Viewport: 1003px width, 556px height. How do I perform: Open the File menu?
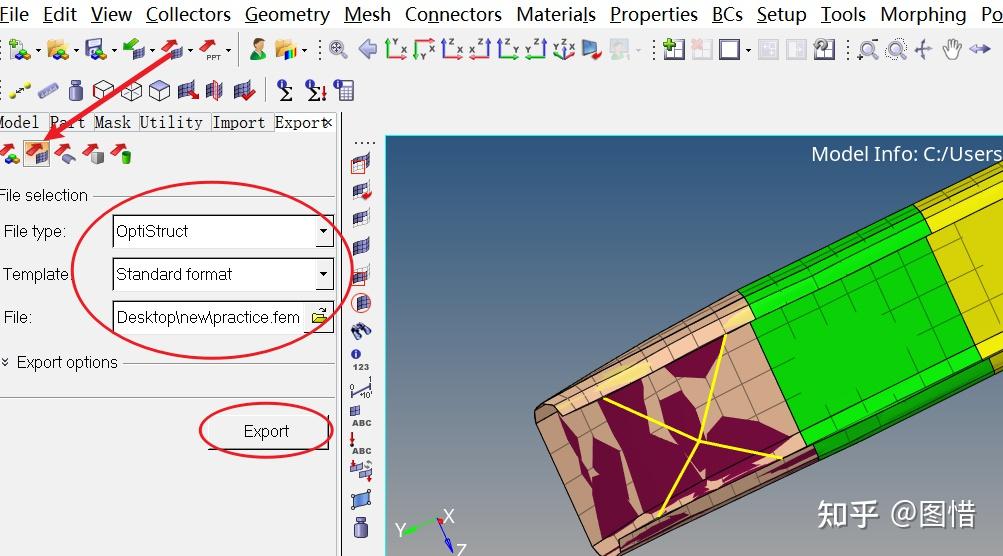(x=14, y=14)
